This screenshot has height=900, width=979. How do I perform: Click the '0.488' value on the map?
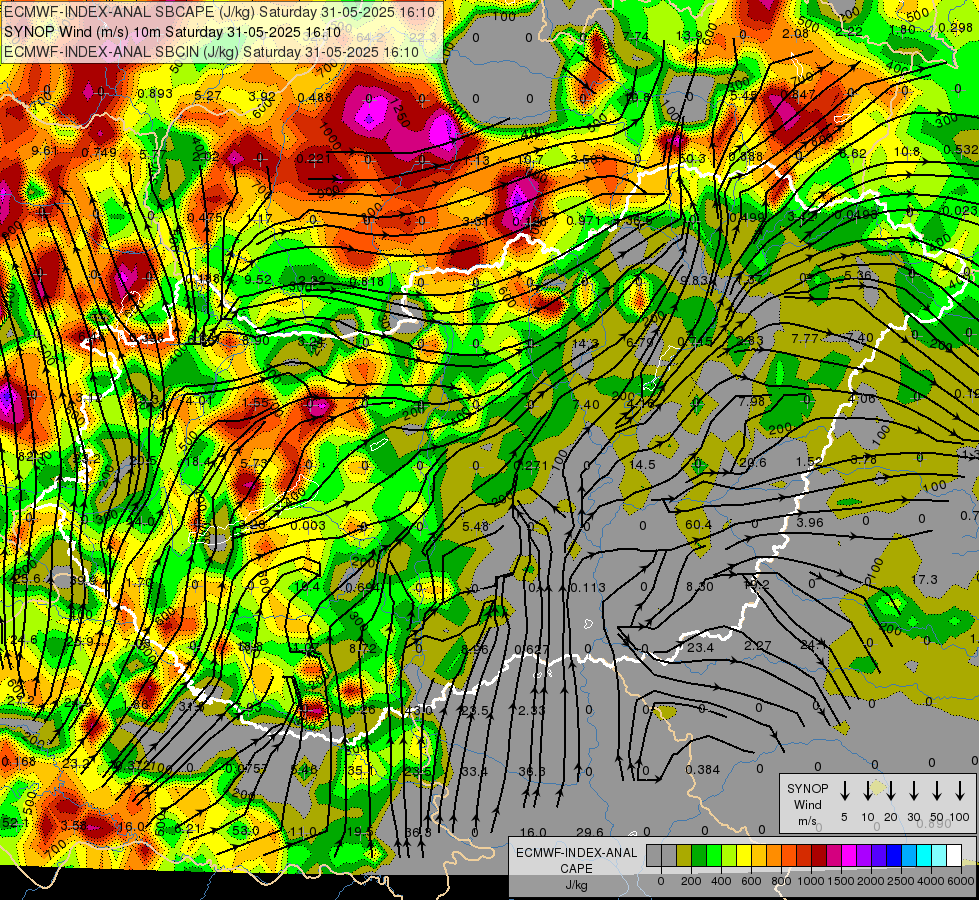coord(315,97)
